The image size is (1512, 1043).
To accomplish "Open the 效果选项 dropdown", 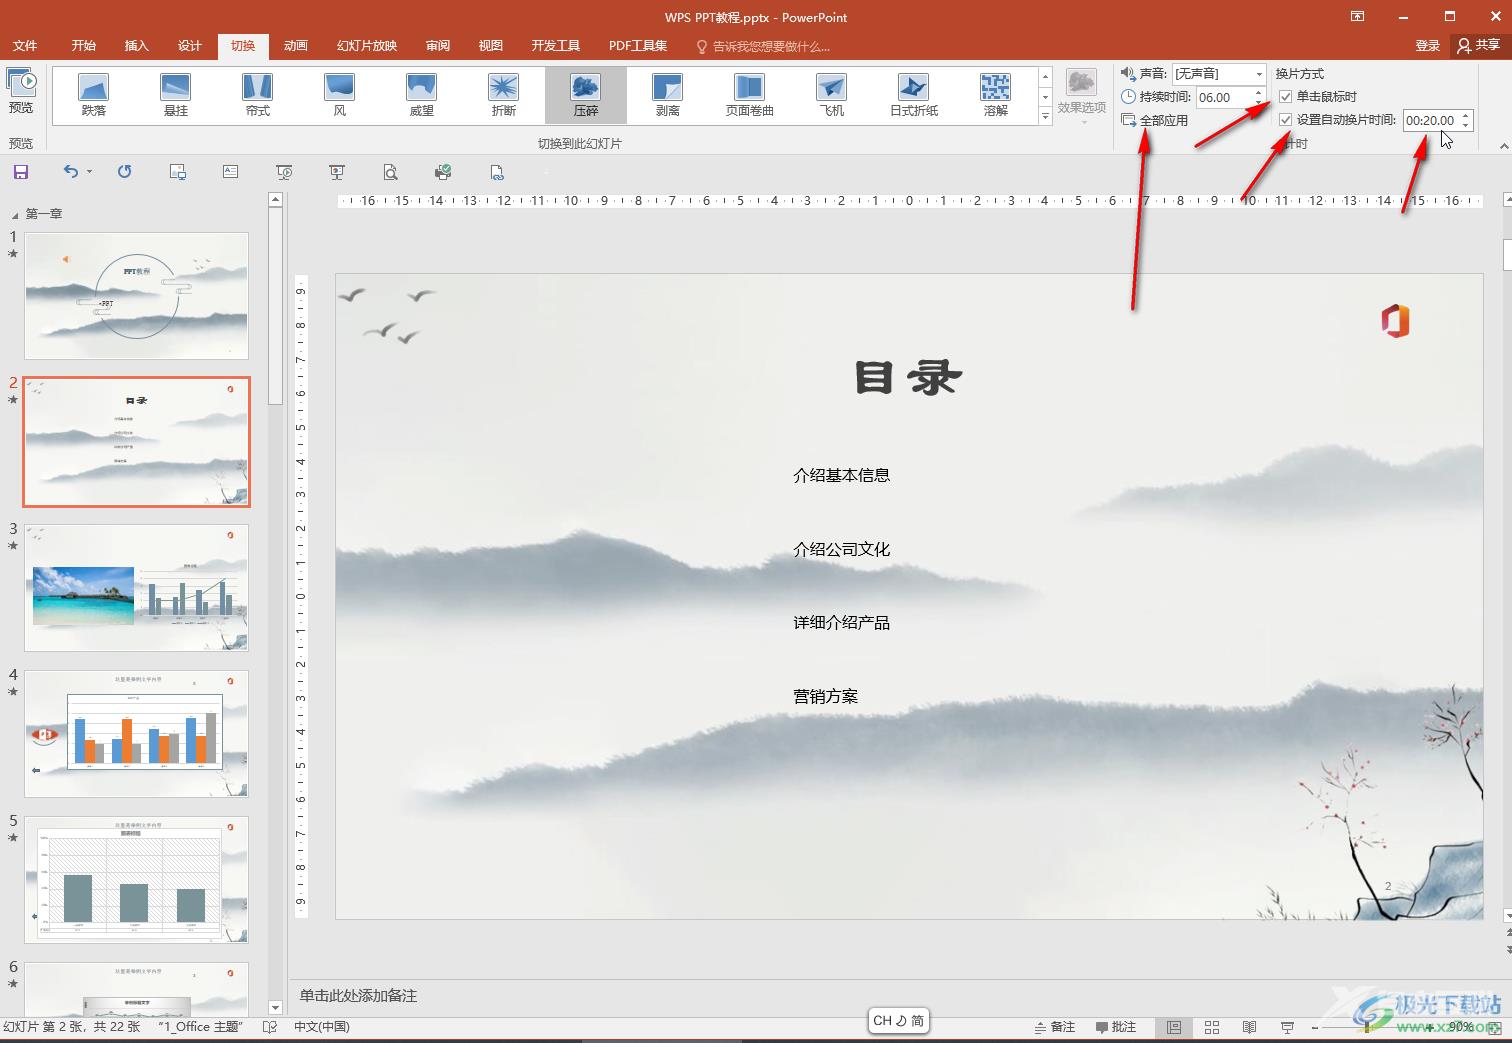I will (1081, 97).
